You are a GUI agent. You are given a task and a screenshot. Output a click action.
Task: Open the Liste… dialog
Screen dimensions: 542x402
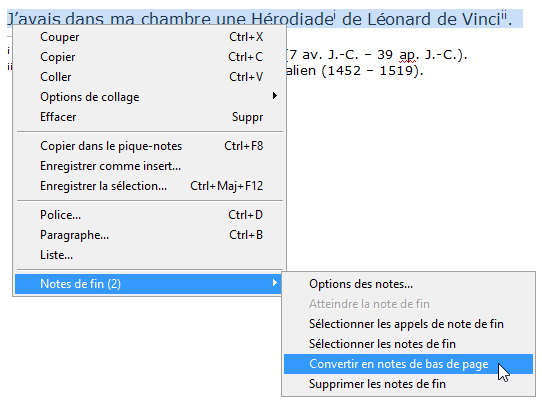[x=150, y=255]
